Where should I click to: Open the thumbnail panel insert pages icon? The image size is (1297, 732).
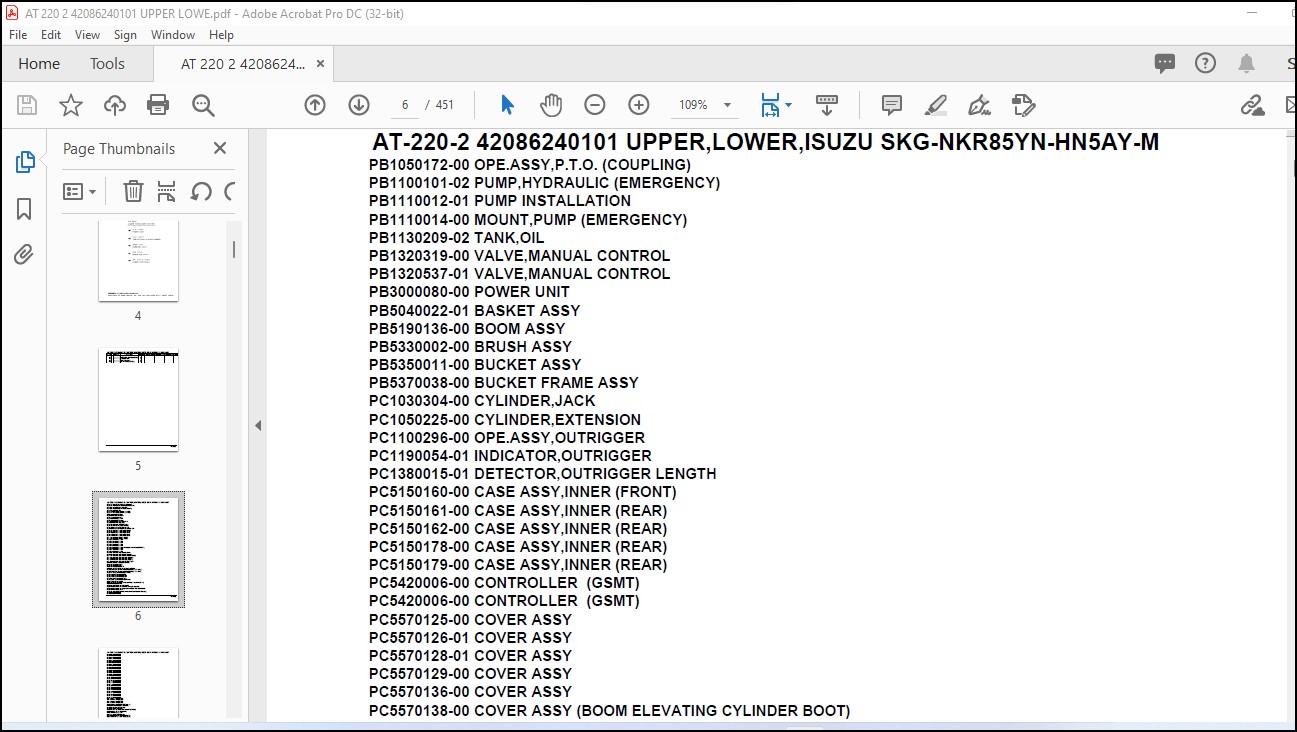(x=167, y=191)
